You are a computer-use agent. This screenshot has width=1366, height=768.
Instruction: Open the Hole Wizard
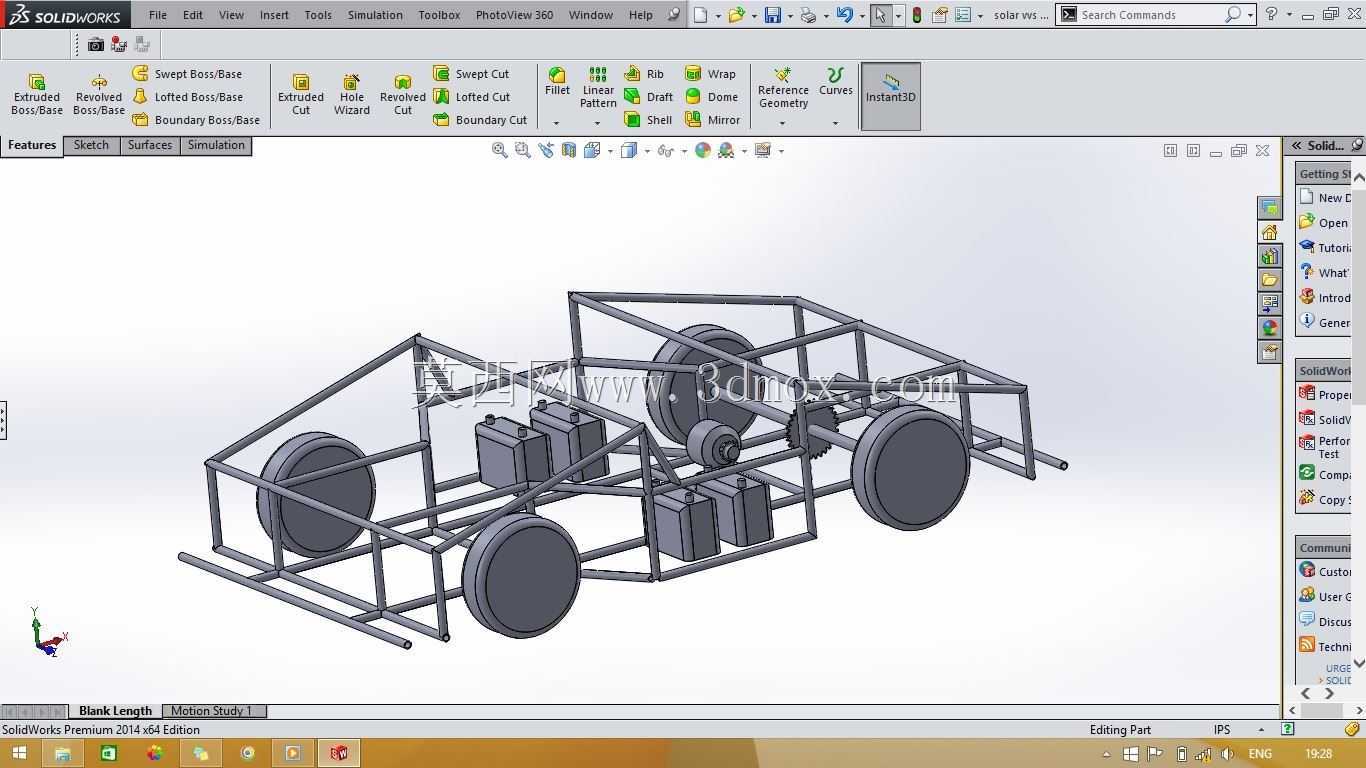tap(352, 94)
